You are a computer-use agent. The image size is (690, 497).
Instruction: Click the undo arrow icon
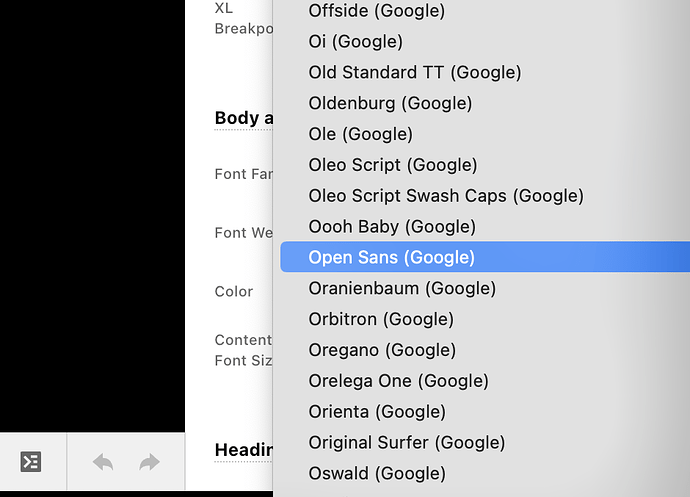(103, 462)
